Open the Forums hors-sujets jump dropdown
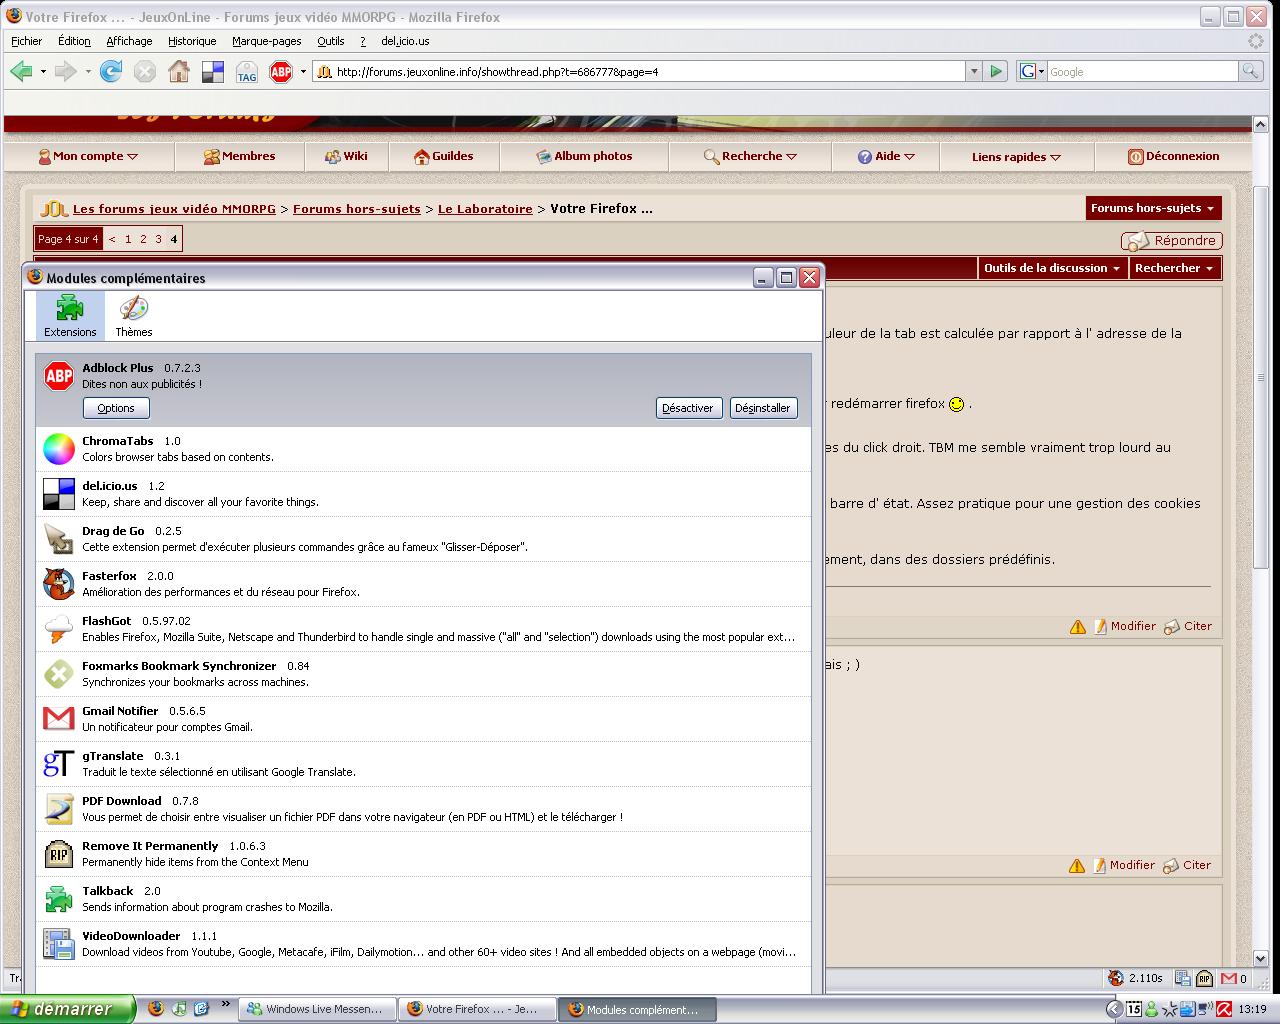The width and height of the screenshot is (1280, 1024). [1153, 208]
